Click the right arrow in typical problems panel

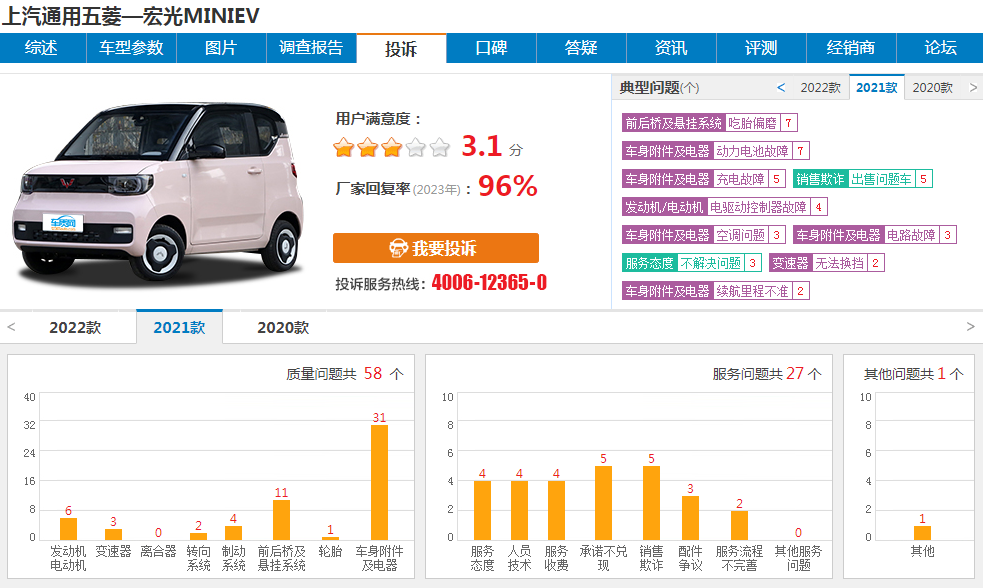[x=972, y=88]
